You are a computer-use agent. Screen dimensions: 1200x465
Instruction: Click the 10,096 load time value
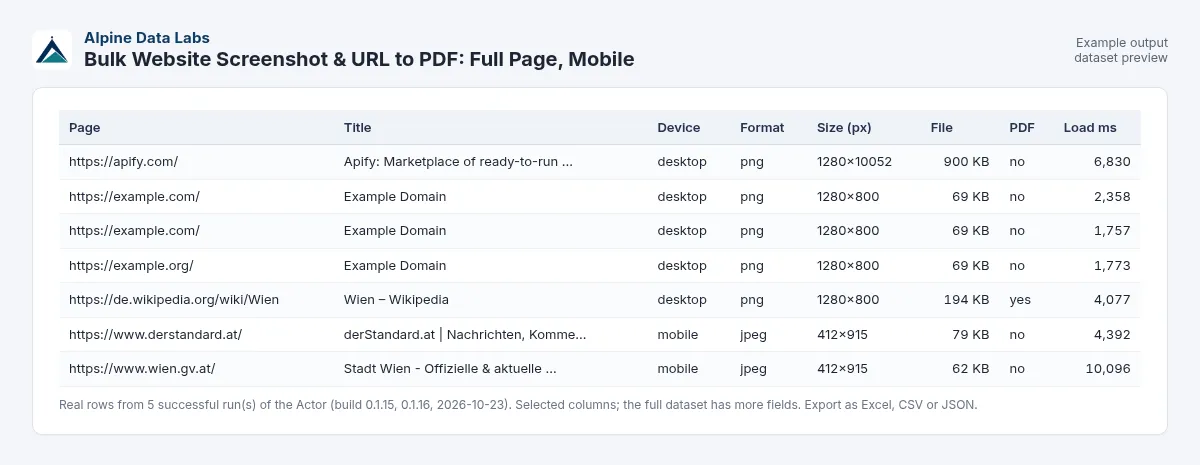point(1108,369)
